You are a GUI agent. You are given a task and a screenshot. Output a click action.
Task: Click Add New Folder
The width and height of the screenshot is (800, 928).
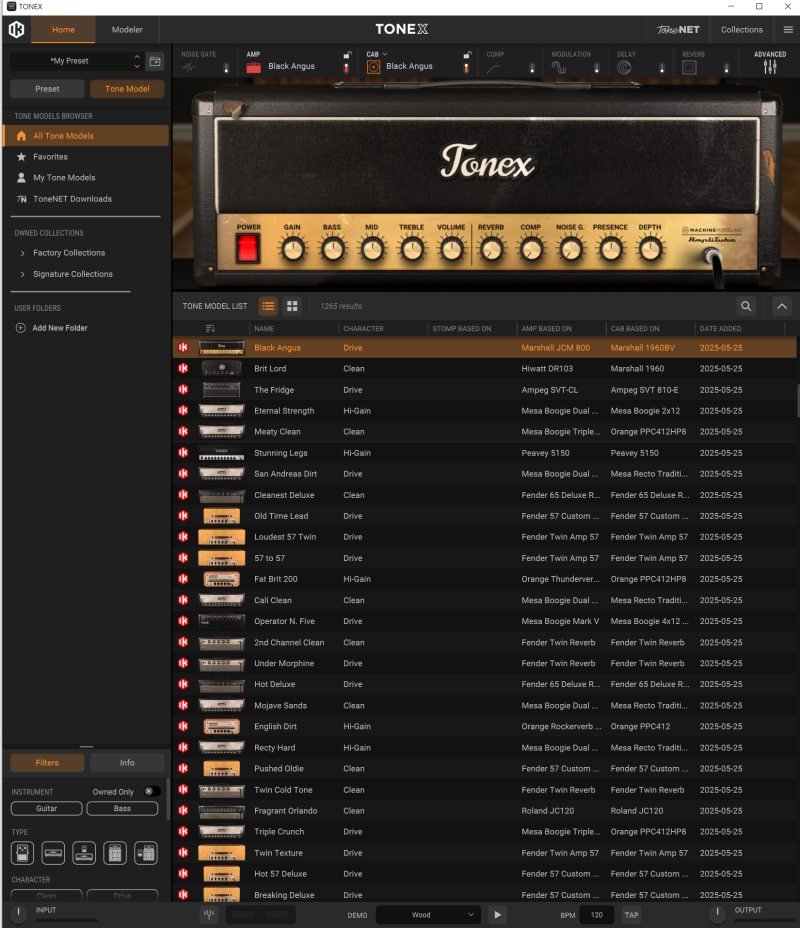[59, 328]
